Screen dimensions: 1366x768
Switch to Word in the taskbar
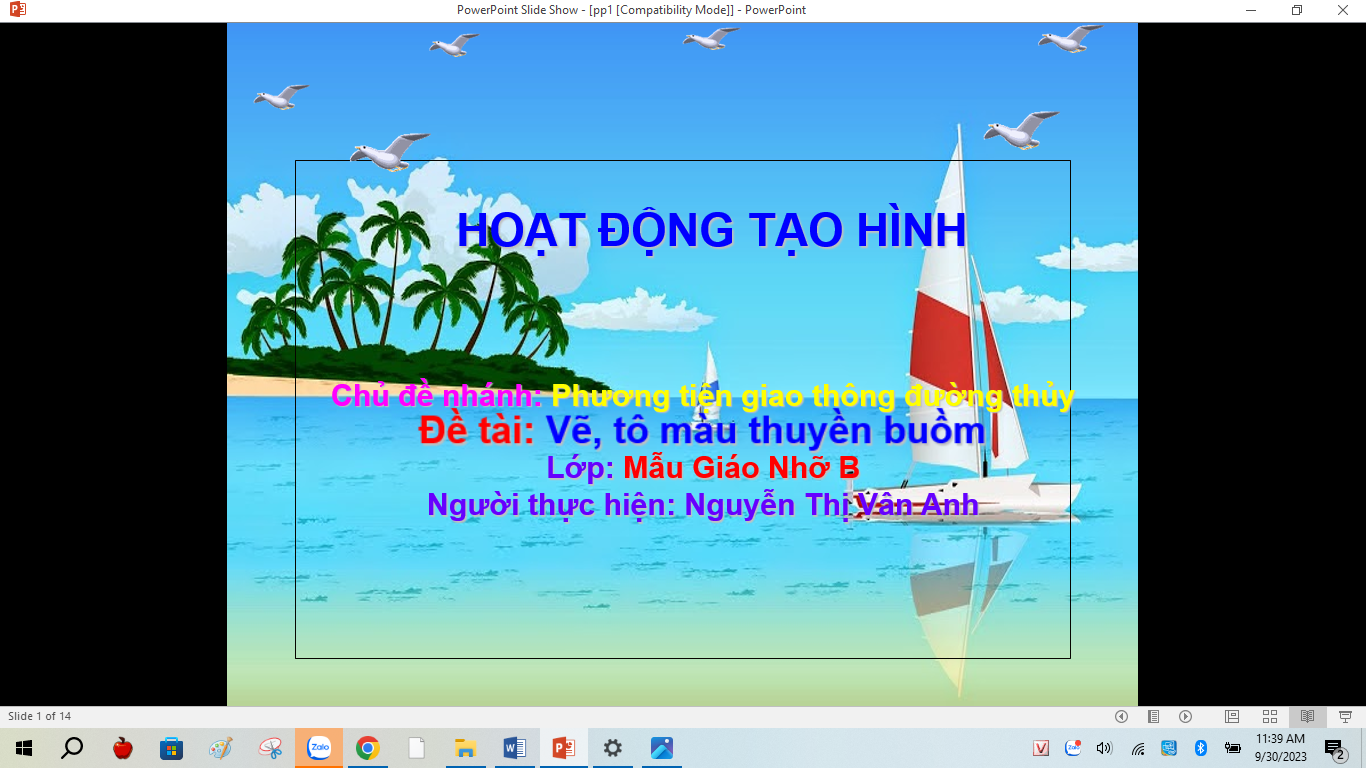pyautogui.click(x=514, y=747)
